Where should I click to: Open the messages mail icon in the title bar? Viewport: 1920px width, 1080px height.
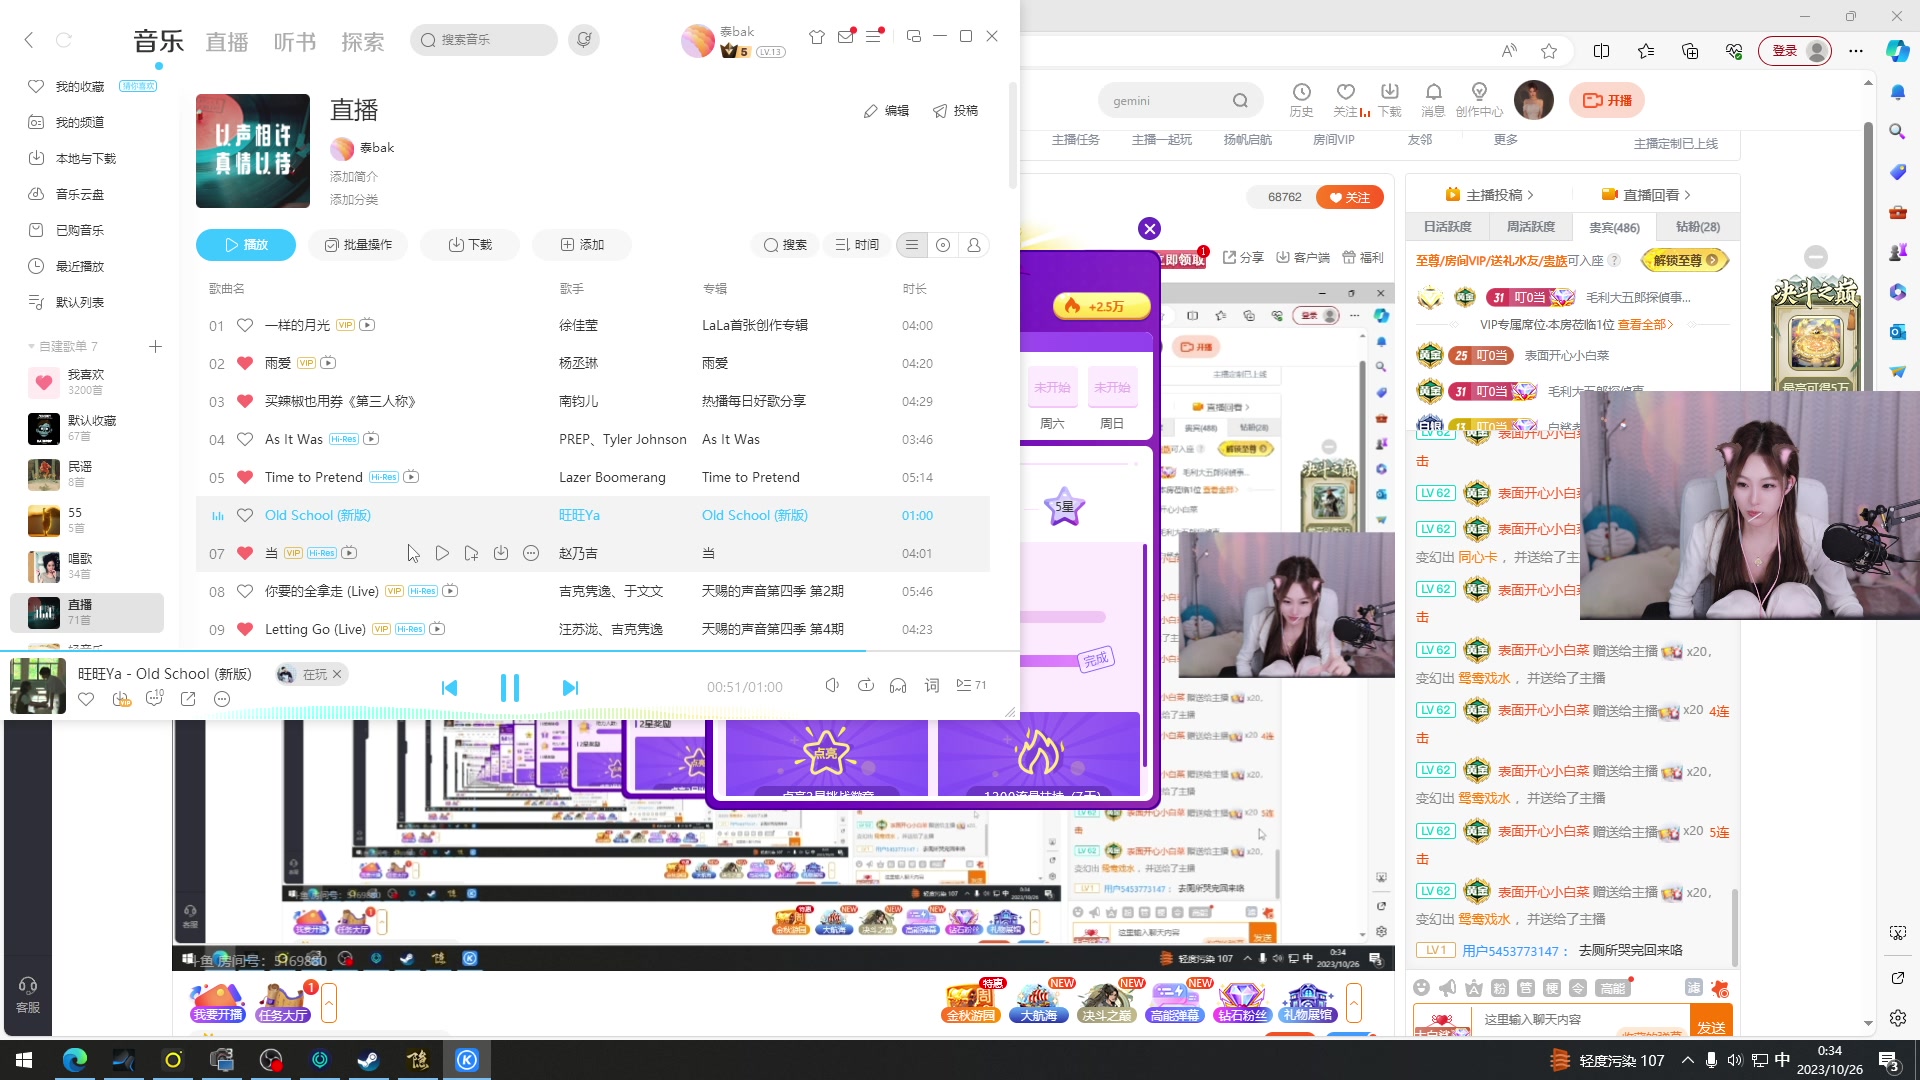click(x=846, y=37)
